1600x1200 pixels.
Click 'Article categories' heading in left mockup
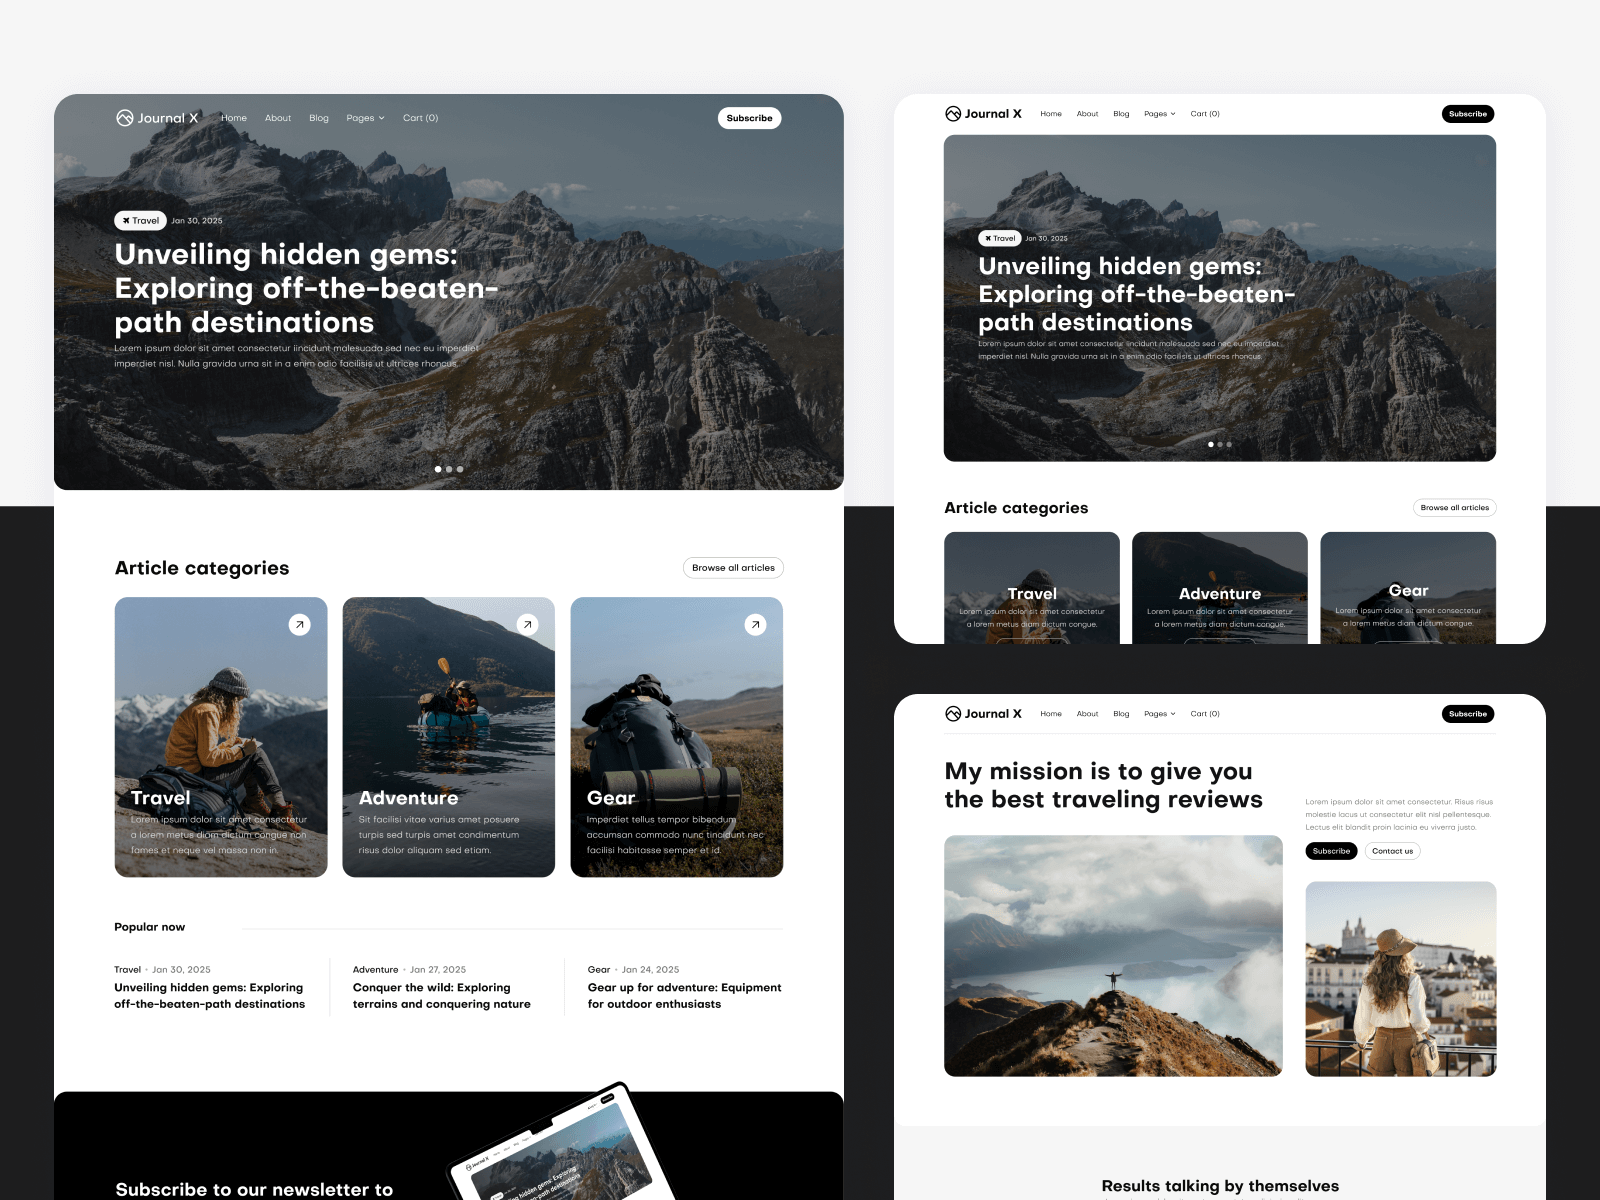202,568
